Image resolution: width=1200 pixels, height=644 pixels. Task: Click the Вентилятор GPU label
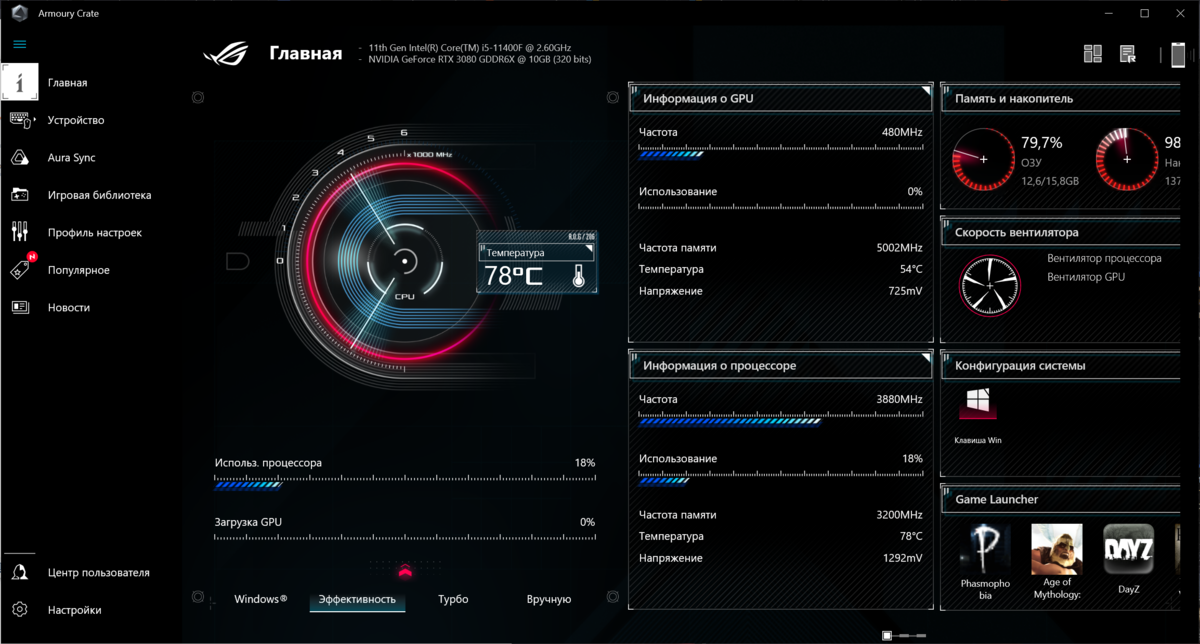coord(1086,277)
